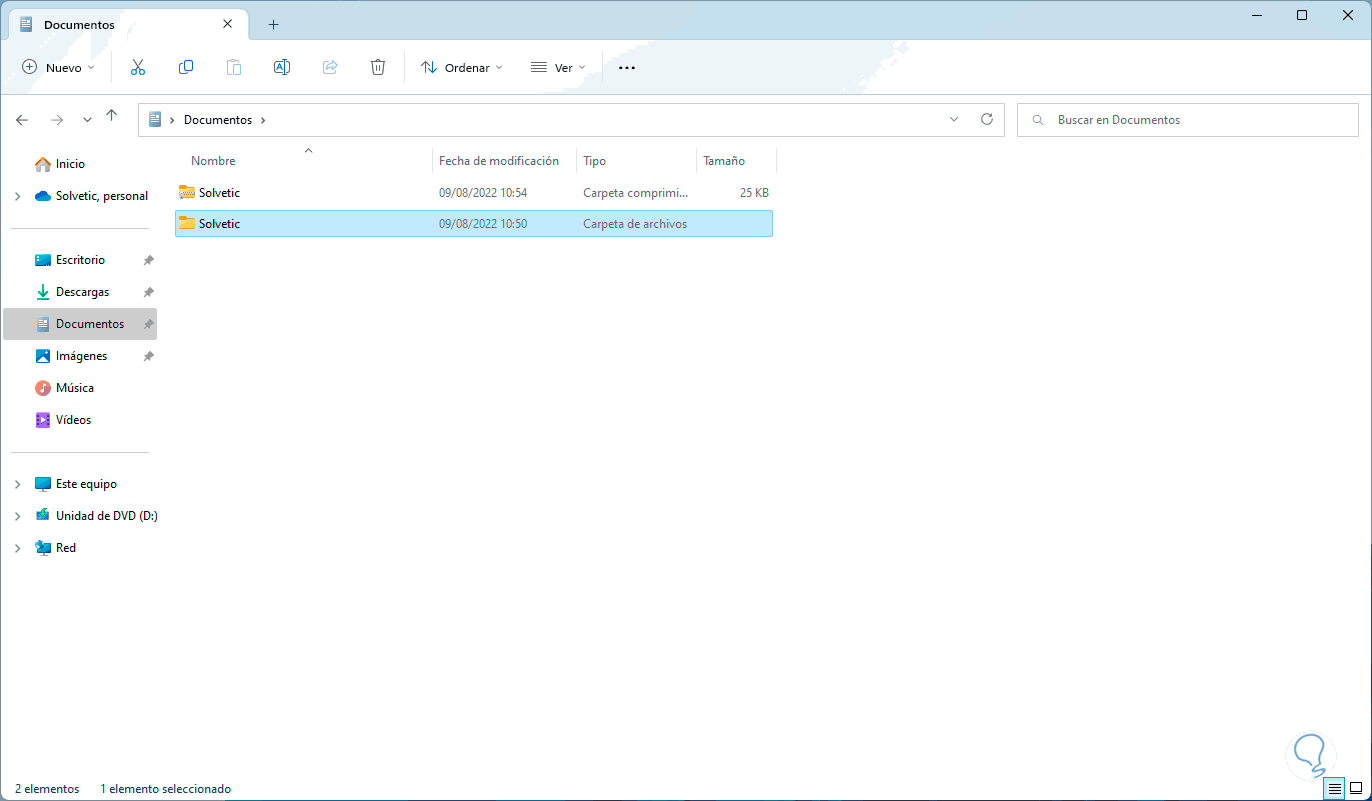Click the Cut scissors icon
Image resolution: width=1372 pixels, height=801 pixels.
[x=138, y=67]
